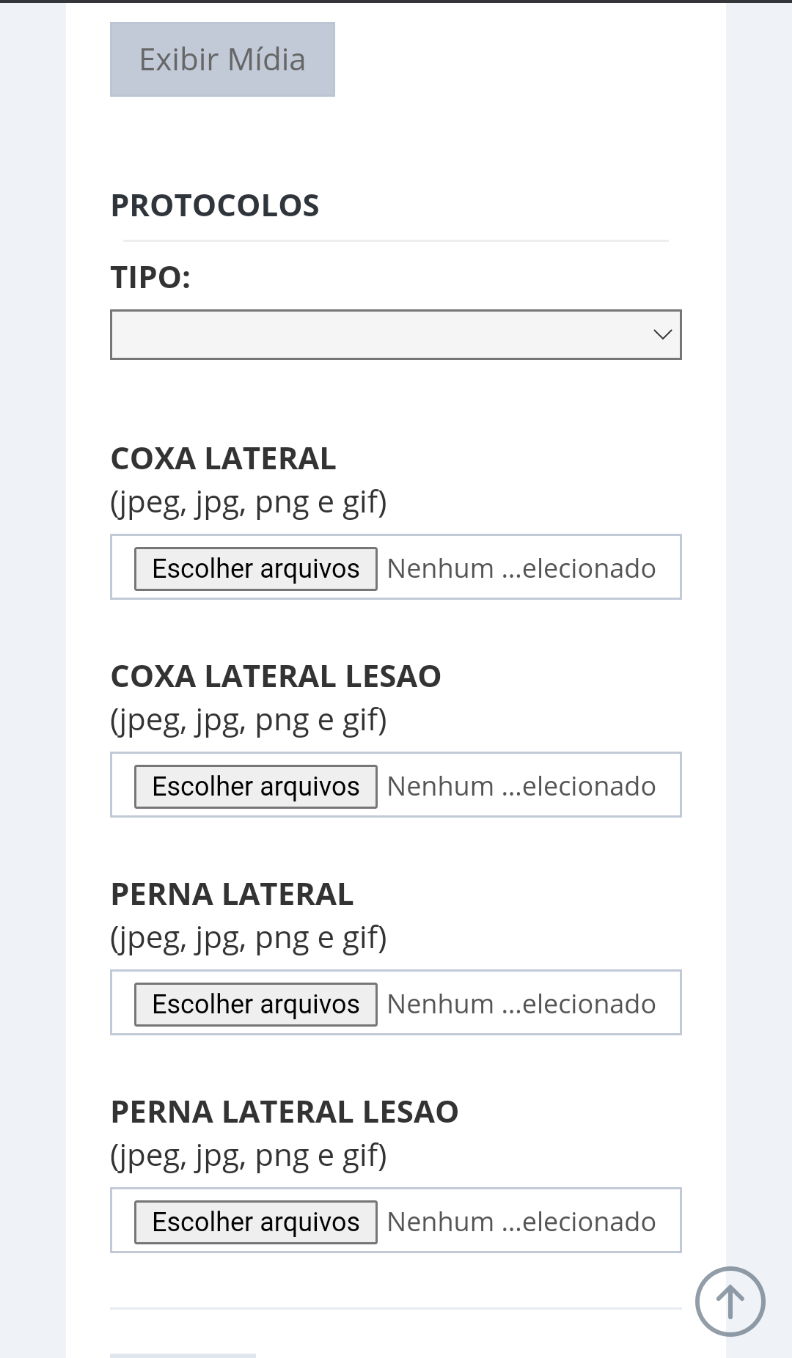The width and height of the screenshot is (792, 1358).
Task: Click the COXA LATERAL label
Action: 223,458
